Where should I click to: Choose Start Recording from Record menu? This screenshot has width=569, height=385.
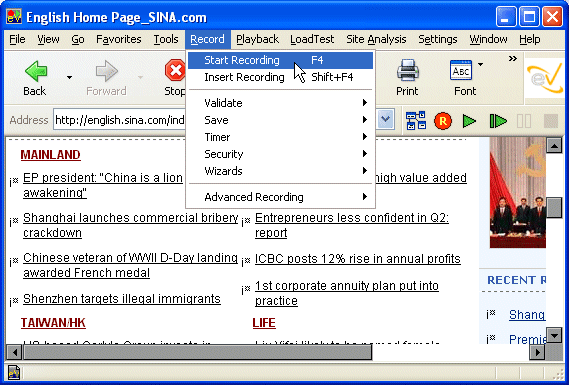[281, 60]
